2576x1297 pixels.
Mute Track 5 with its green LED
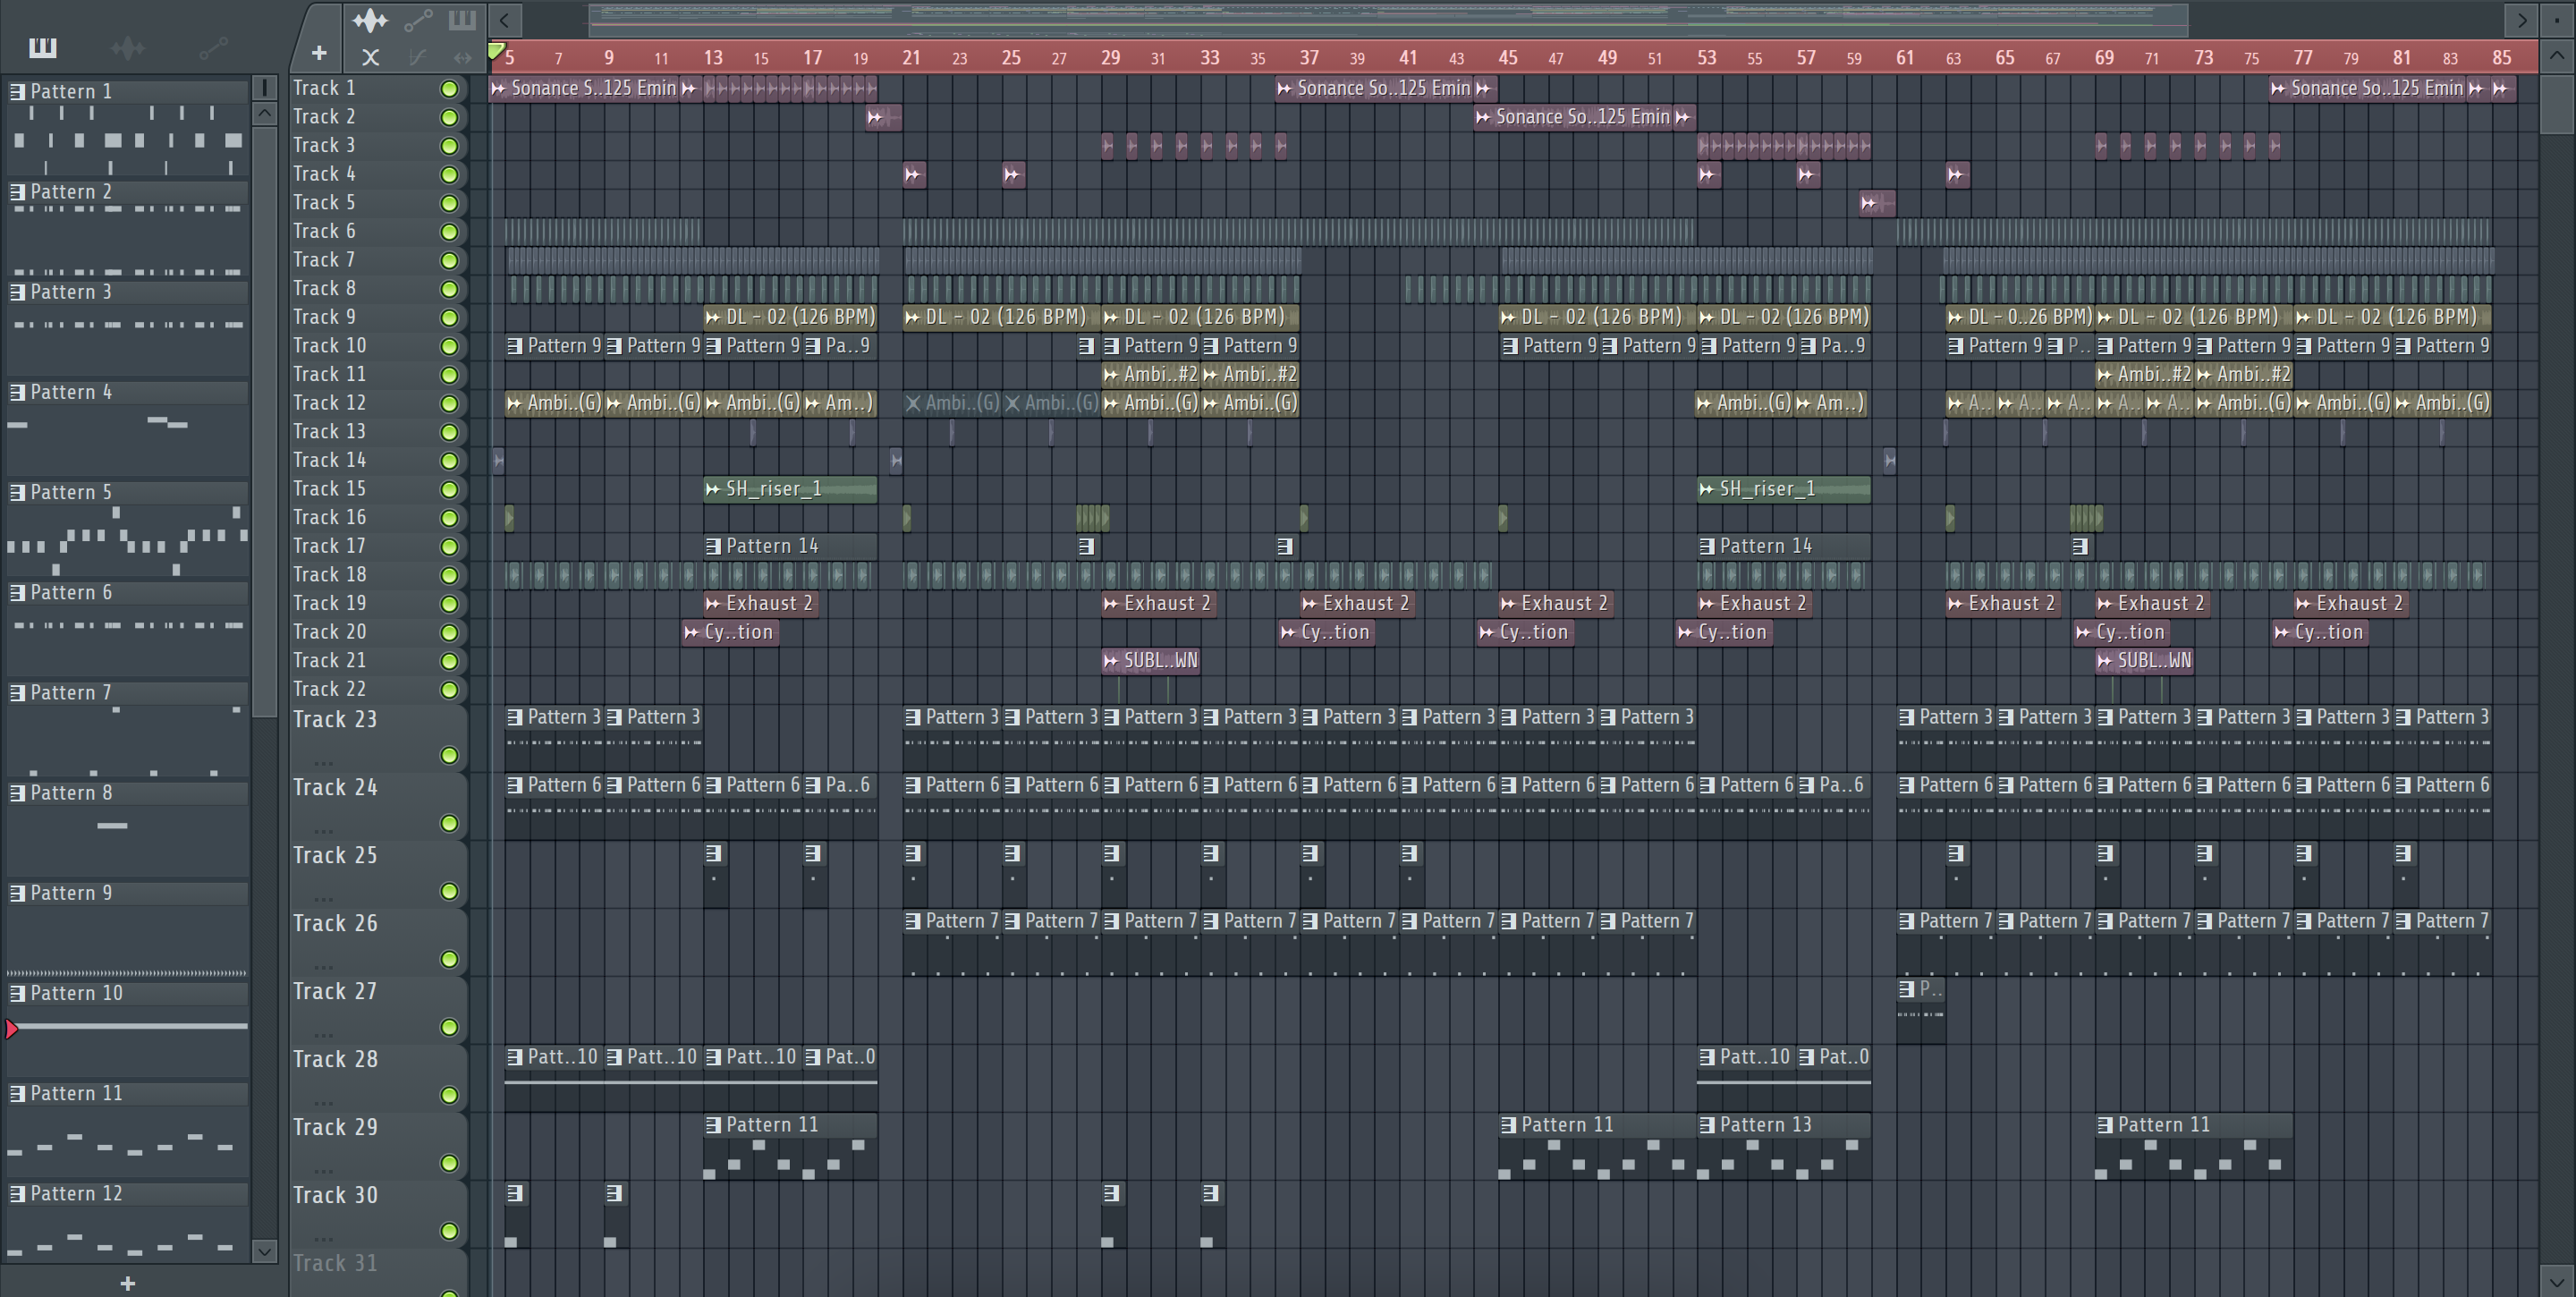pyautogui.click(x=450, y=203)
